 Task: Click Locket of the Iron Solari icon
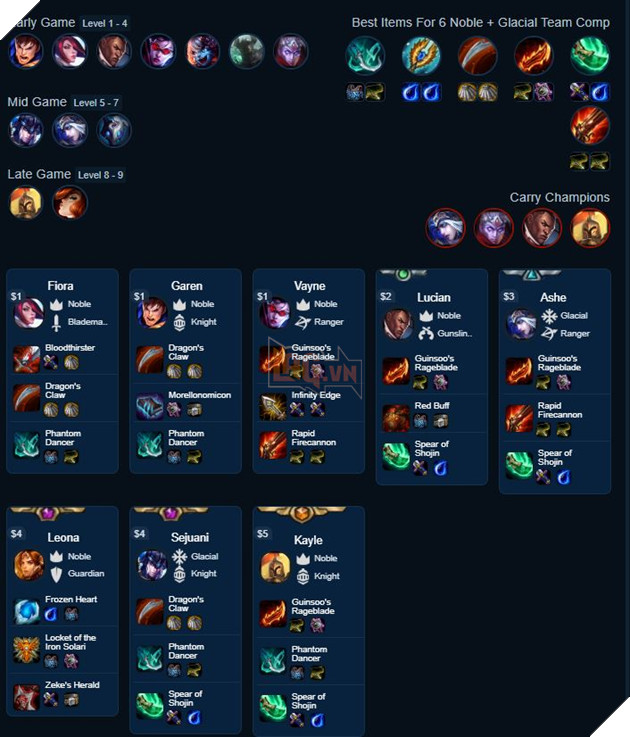point(26,649)
